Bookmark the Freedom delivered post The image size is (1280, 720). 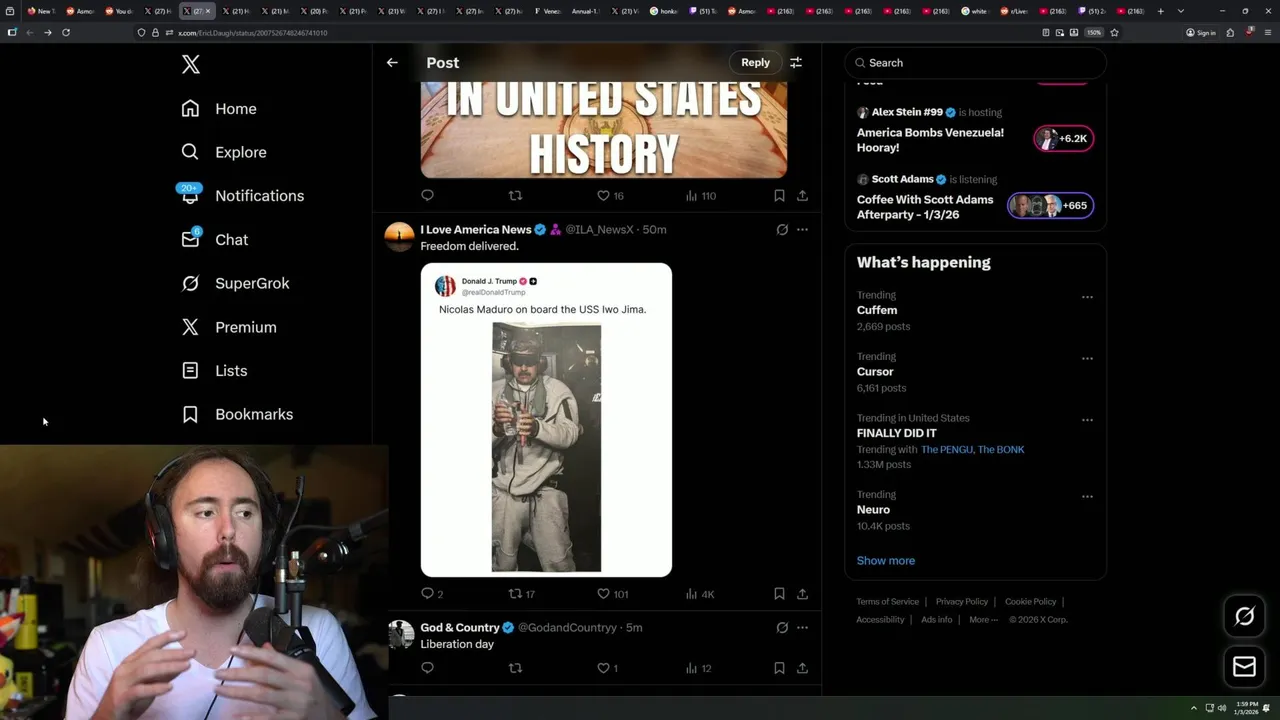click(779, 594)
